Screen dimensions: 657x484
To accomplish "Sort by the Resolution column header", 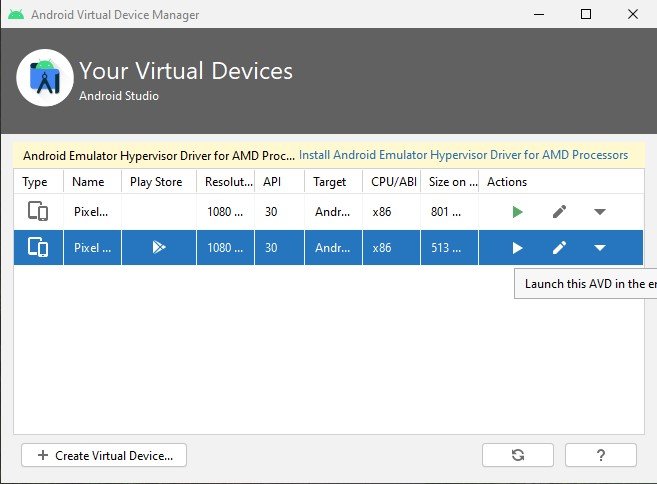I will 225,182.
